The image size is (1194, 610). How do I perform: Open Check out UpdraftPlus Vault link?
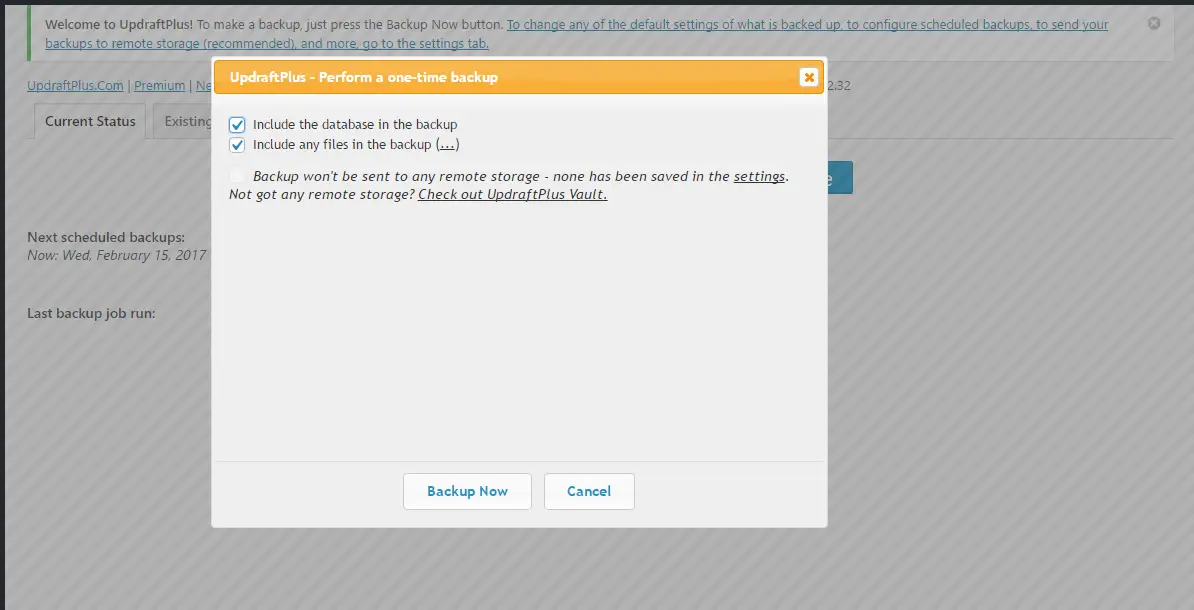[512, 194]
